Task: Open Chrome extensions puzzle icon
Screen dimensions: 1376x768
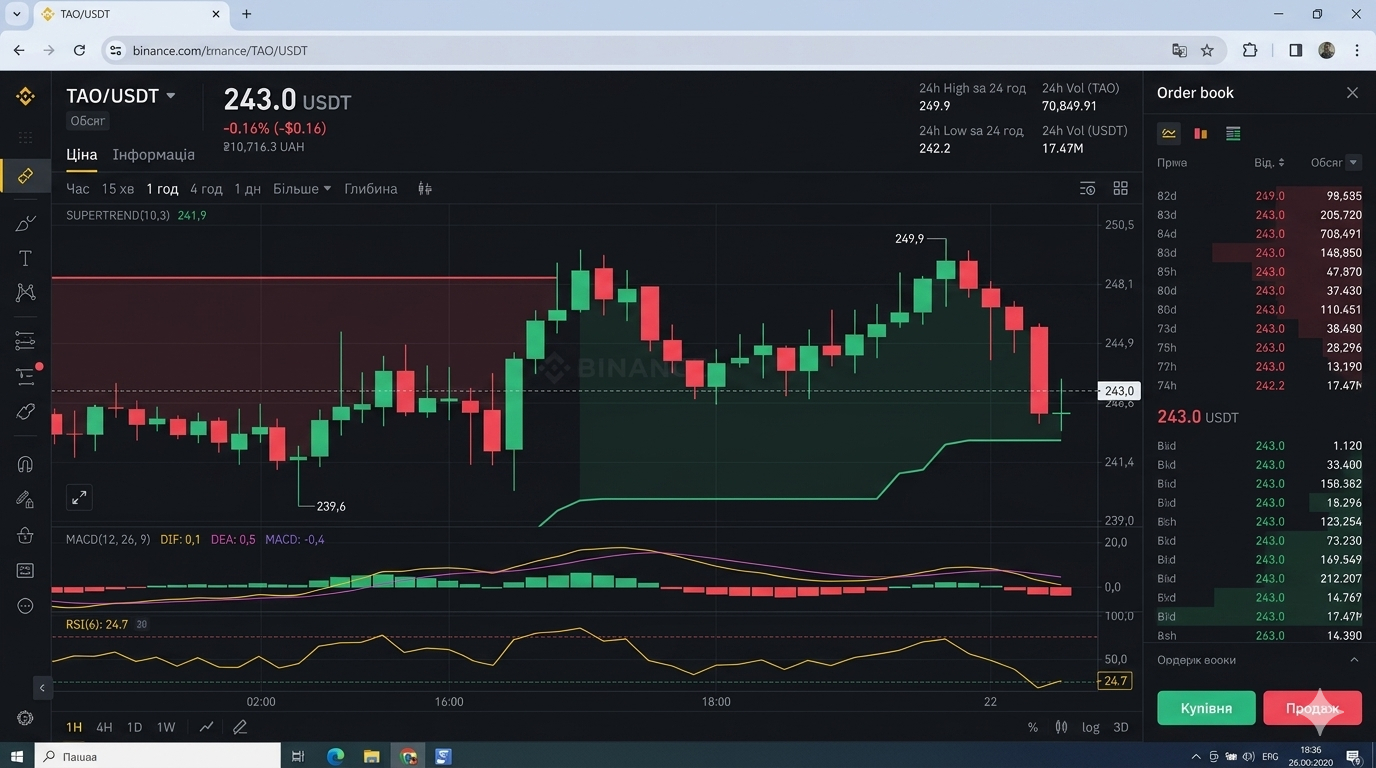Action: [x=1250, y=50]
